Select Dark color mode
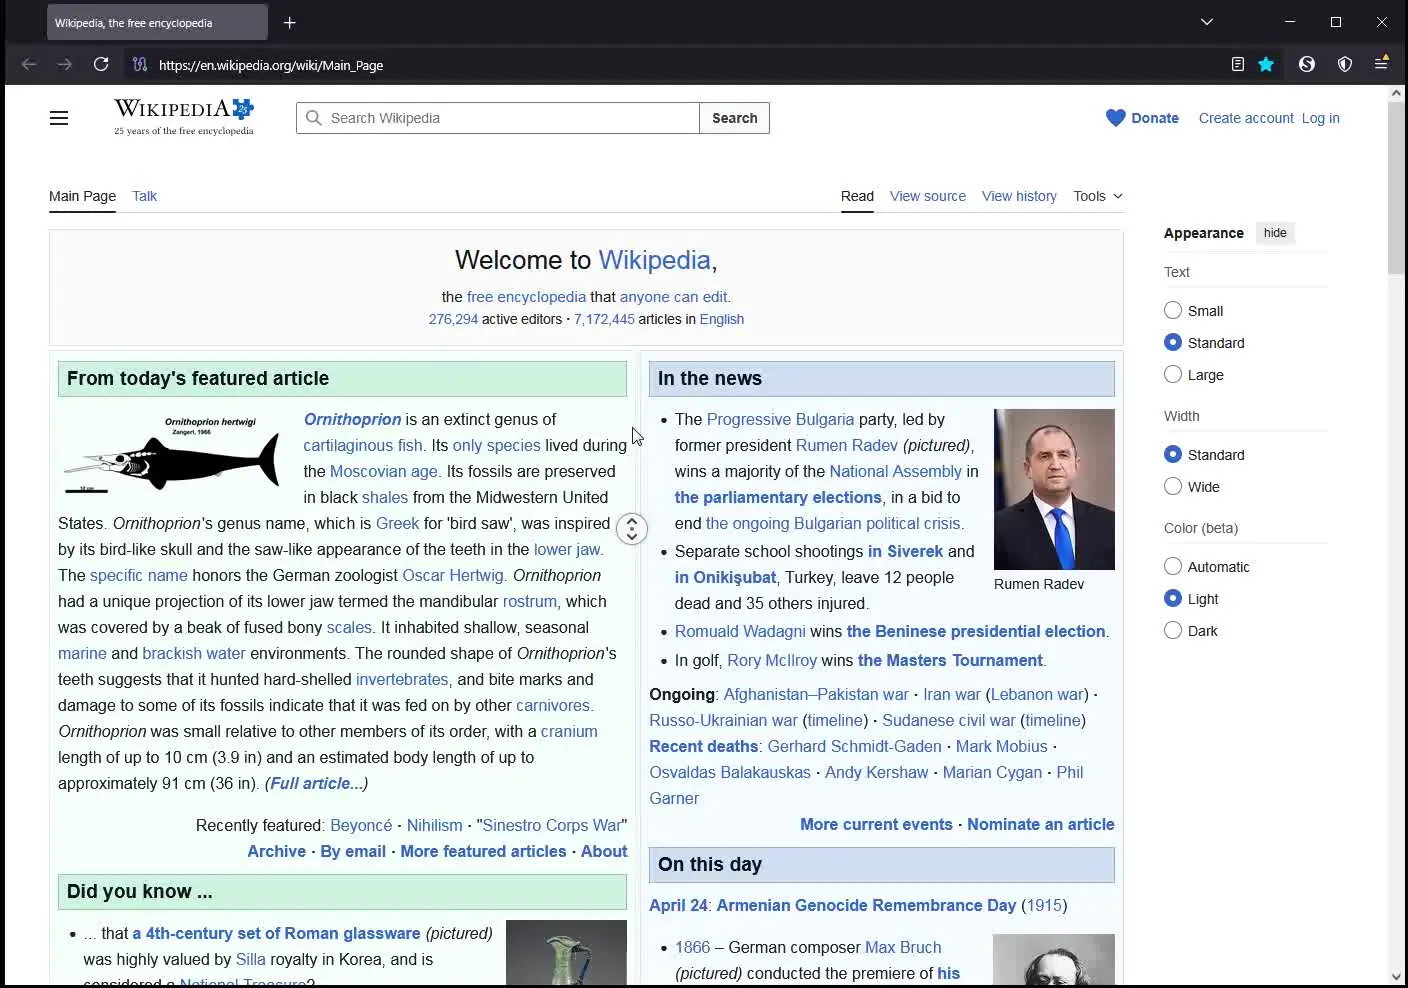 1173,631
